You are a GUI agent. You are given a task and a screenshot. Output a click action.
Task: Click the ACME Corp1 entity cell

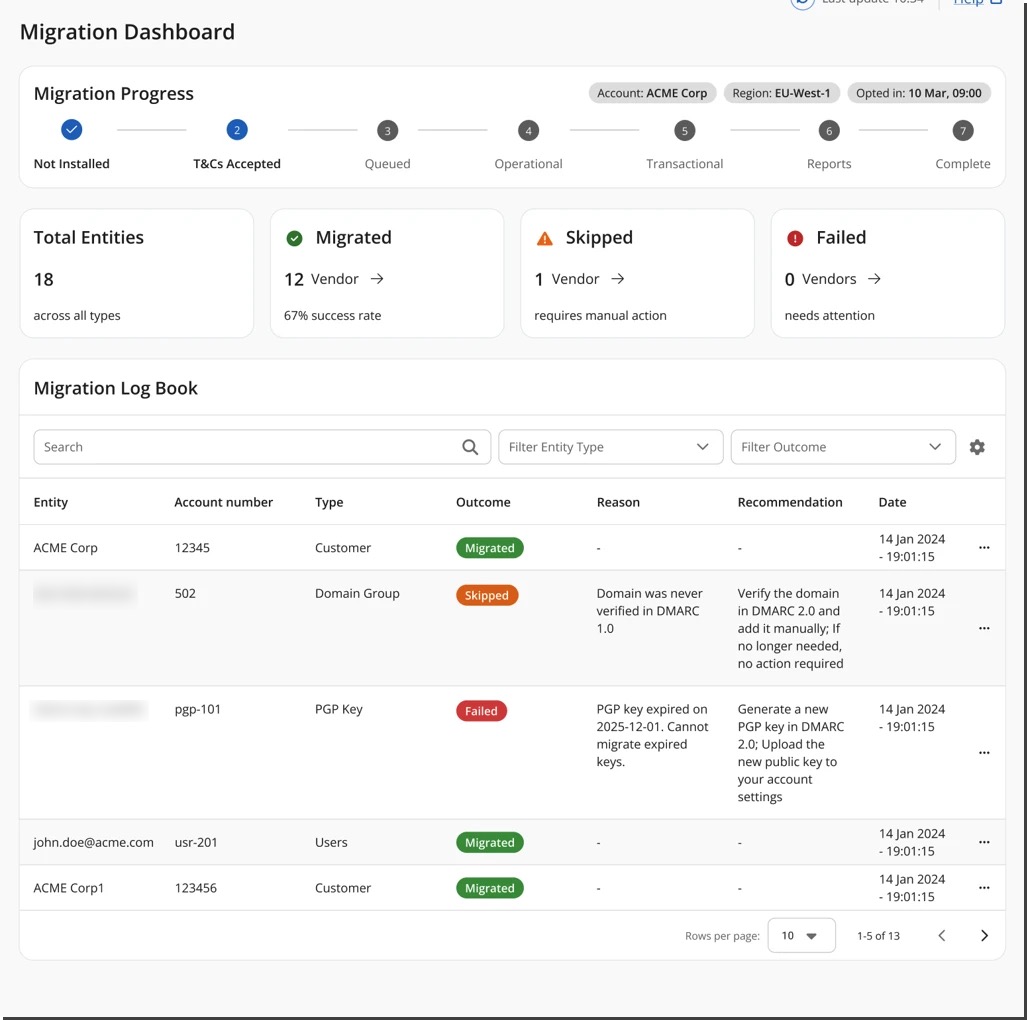pyautogui.click(x=68, y=888)
